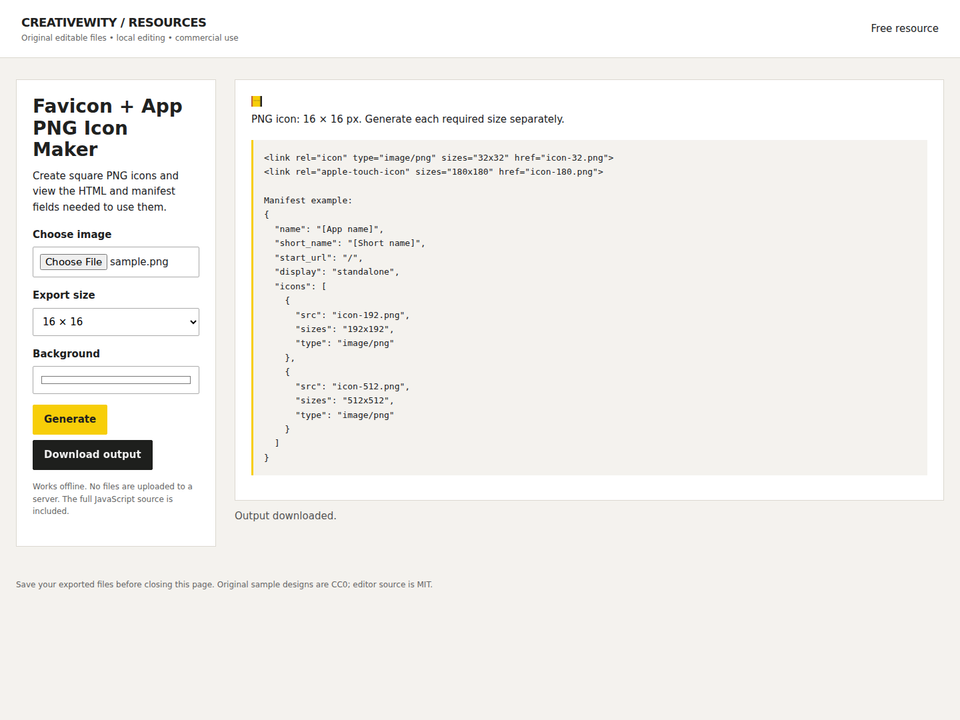Viewport: 960px width, 720px height.
Task: Click the footer 'Save your exported files' notice
Action: (x=224, y=585)
